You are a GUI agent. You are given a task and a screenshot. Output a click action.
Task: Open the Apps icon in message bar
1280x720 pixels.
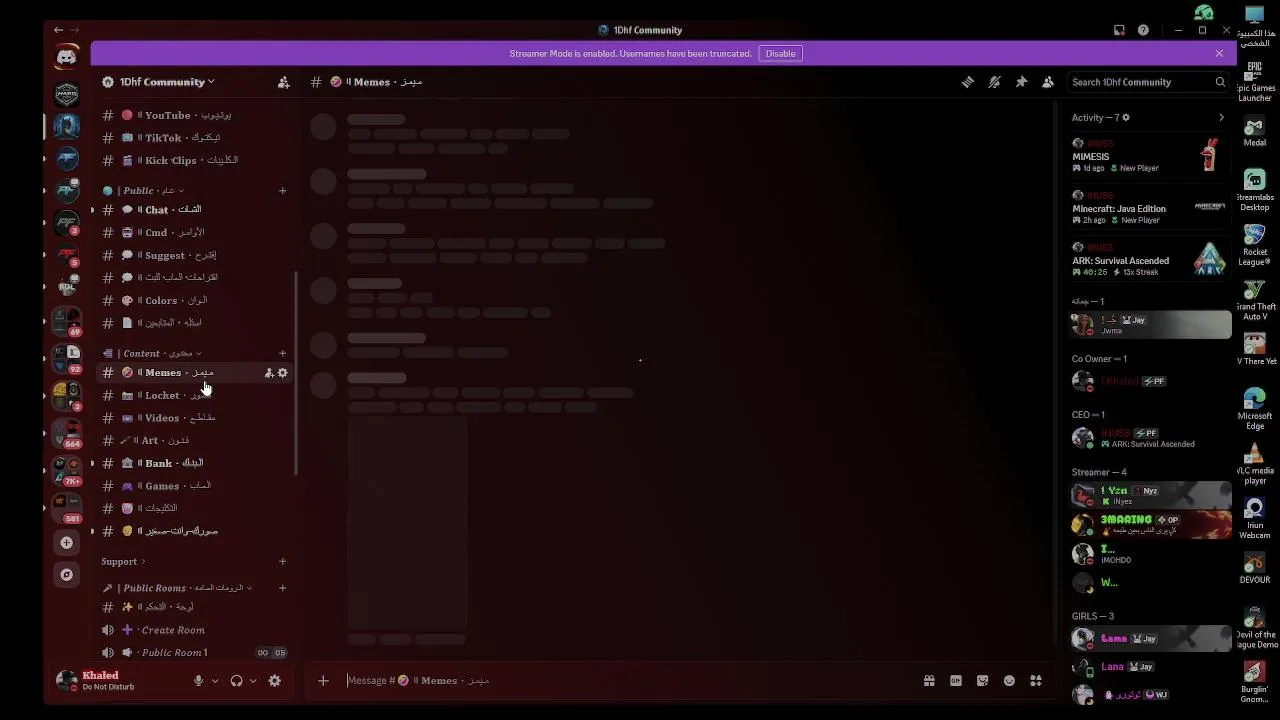1036,681
